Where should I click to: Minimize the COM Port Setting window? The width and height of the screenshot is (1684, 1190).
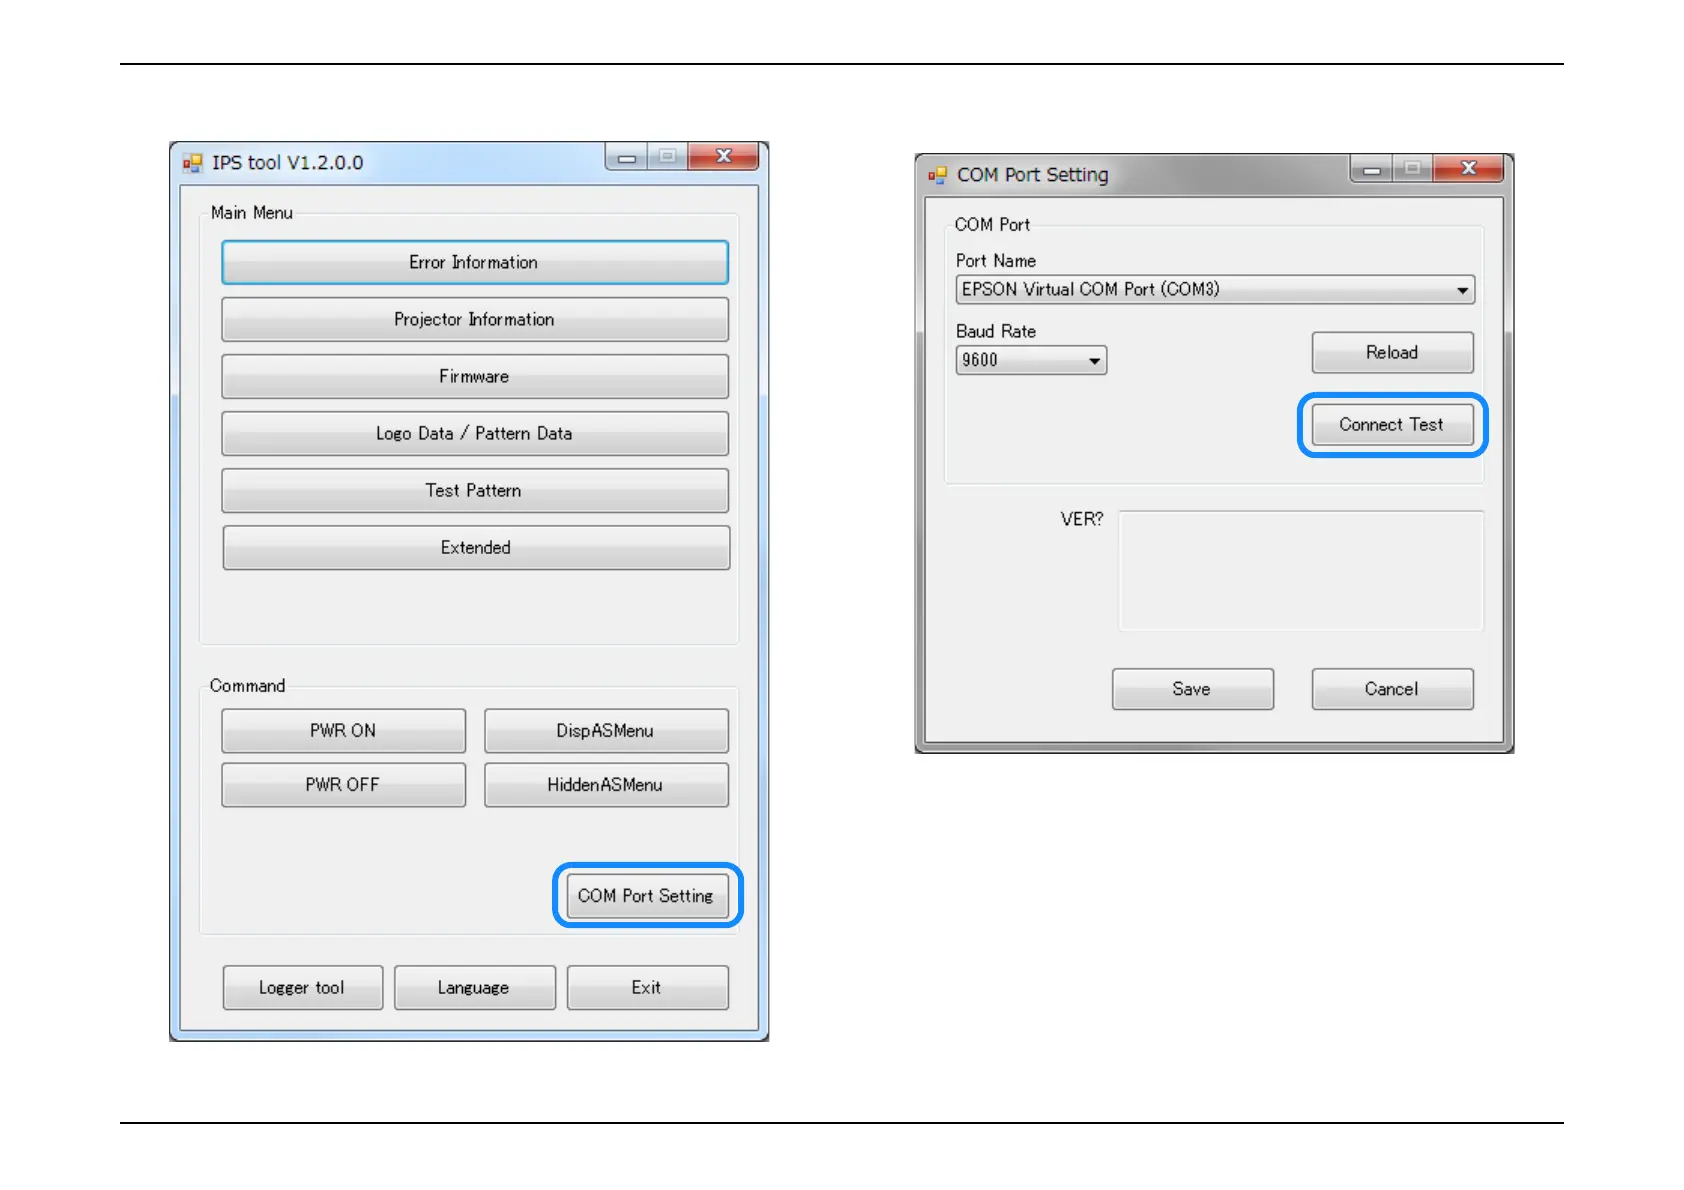click(x=1372, y=169)
